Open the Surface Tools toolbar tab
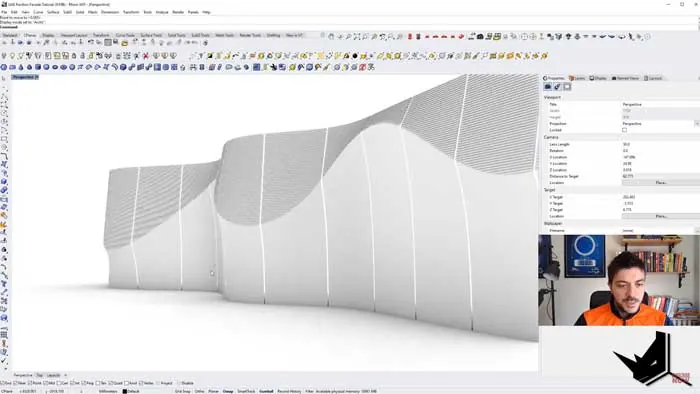 [151, 35]
